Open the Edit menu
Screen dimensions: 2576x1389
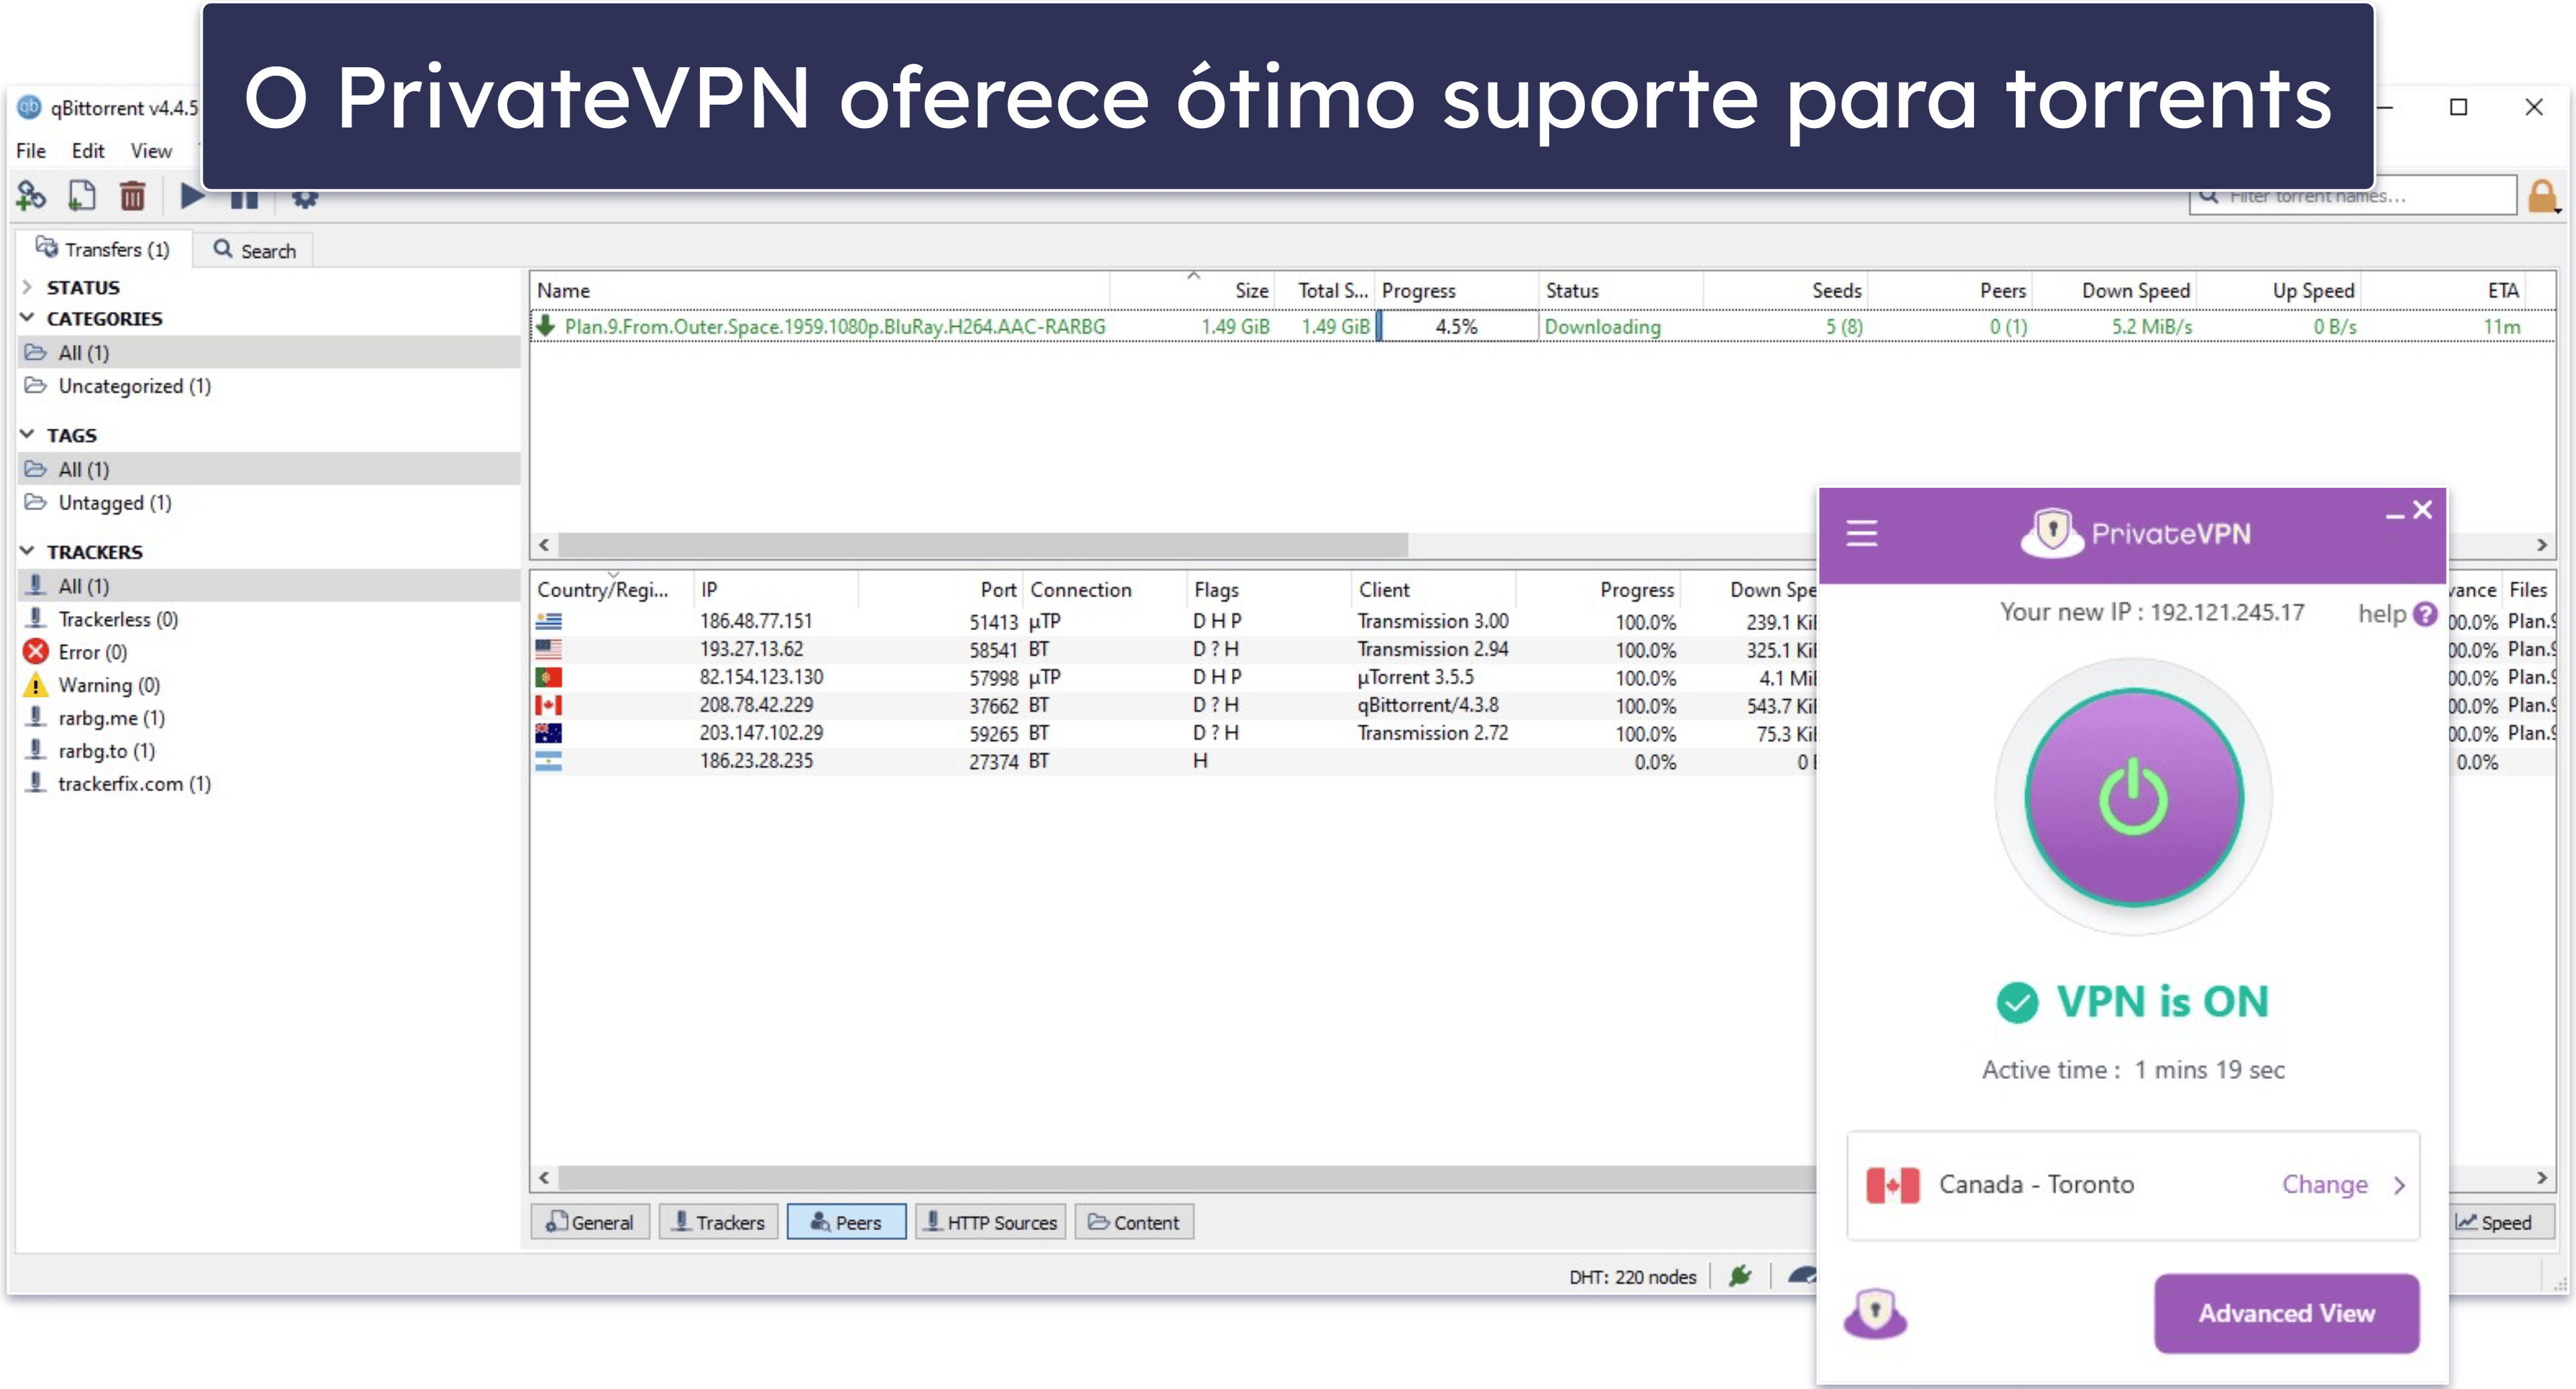(88, 151)
